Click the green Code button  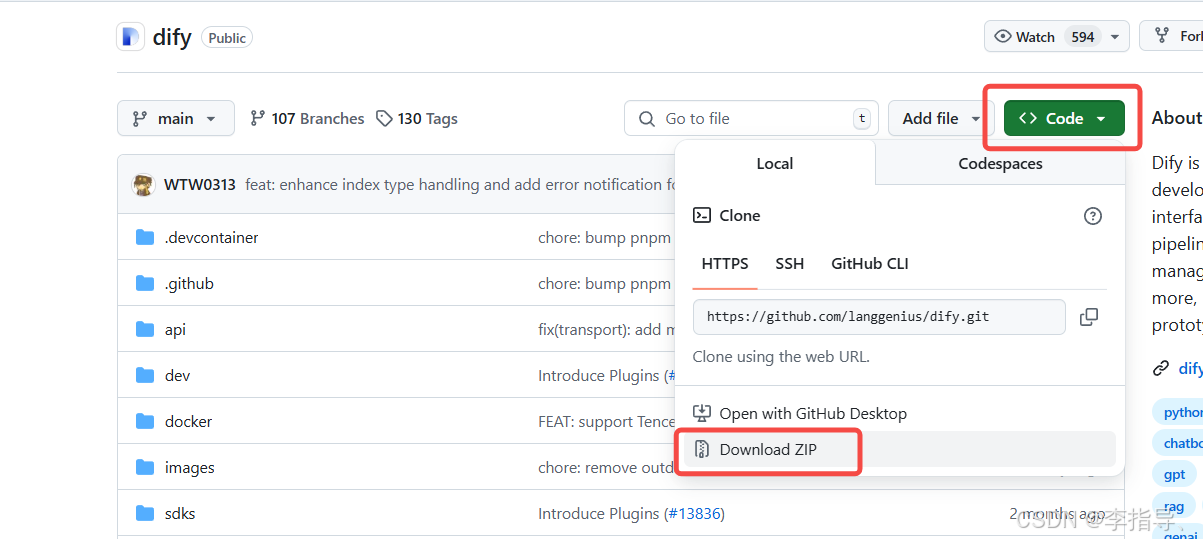[x=1064, y=118]
